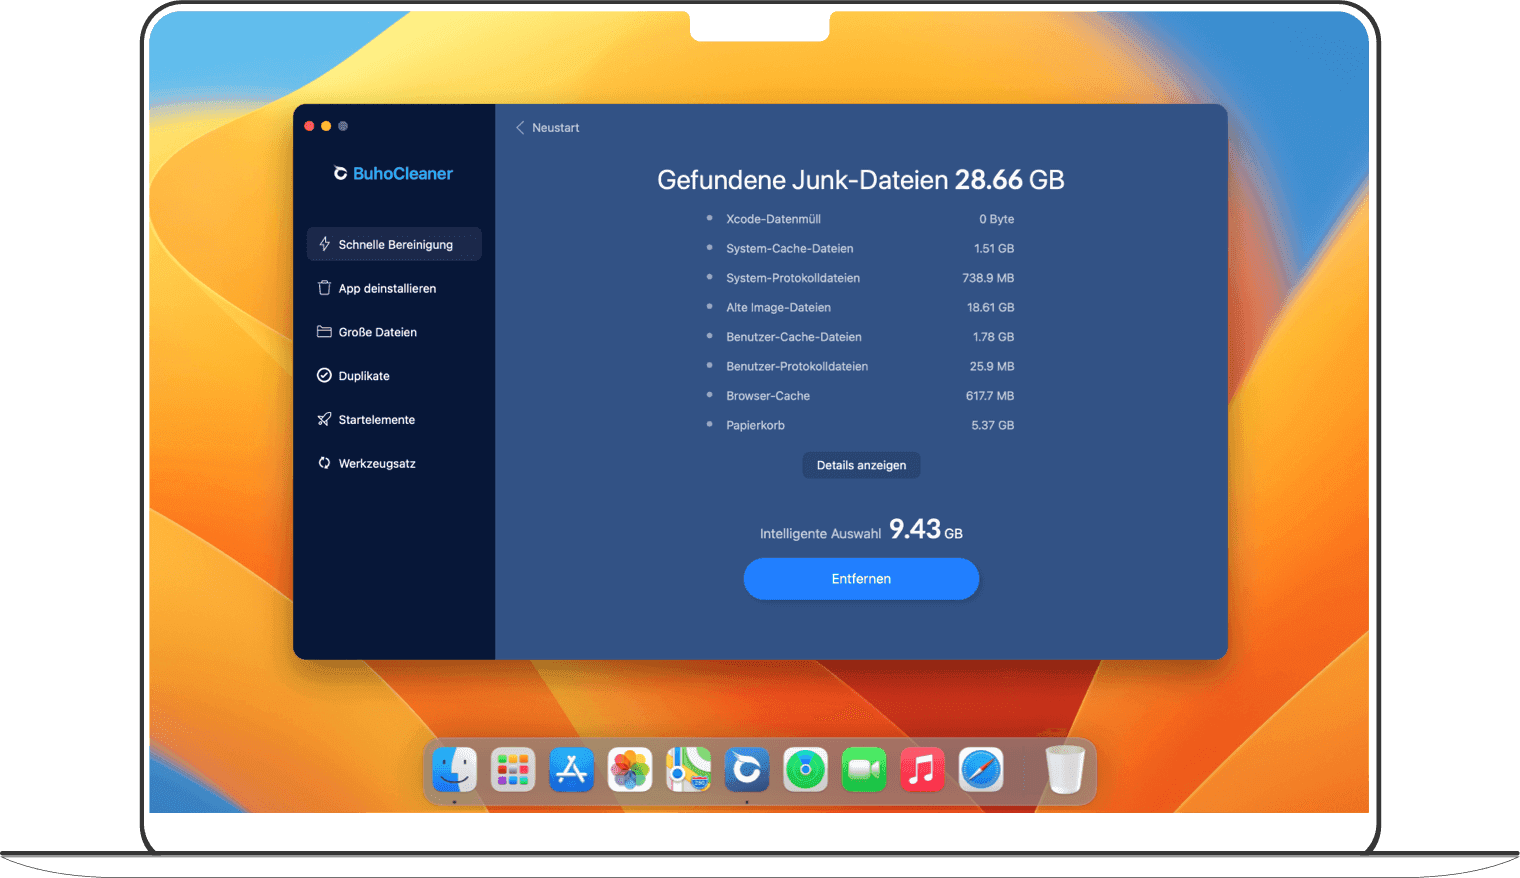This screenshot has height=878, width=1520.
Task: Open Safari from the Dock
Action: (981, 770)
